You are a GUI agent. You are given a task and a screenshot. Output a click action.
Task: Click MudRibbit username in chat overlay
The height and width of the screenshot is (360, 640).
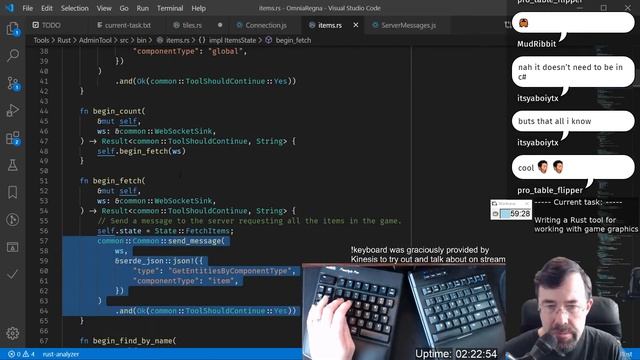click(536, 44)
